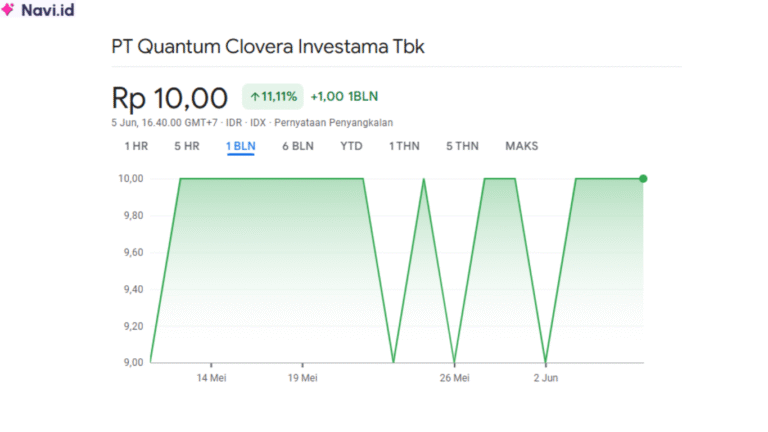Click the 10,00 y-axis label

pyautogui.click(x=131, y=179)
